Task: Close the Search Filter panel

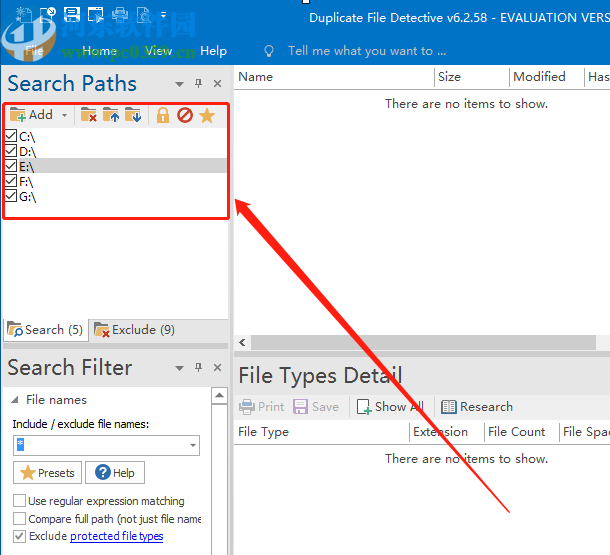Action: [x=217, y=368]
